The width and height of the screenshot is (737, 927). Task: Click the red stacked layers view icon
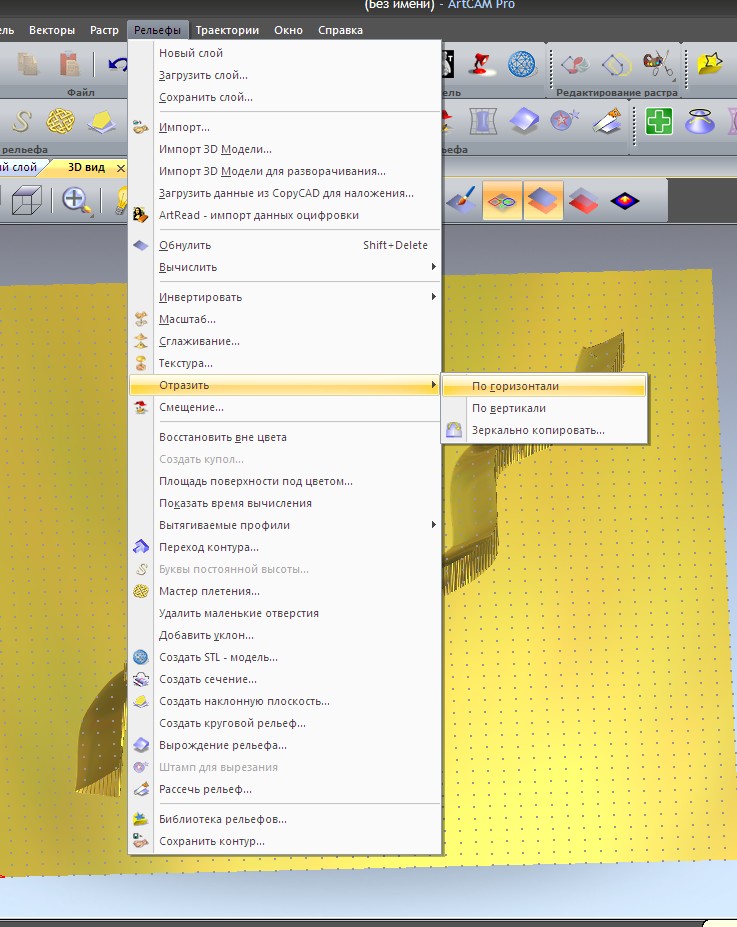coord(583,201)
